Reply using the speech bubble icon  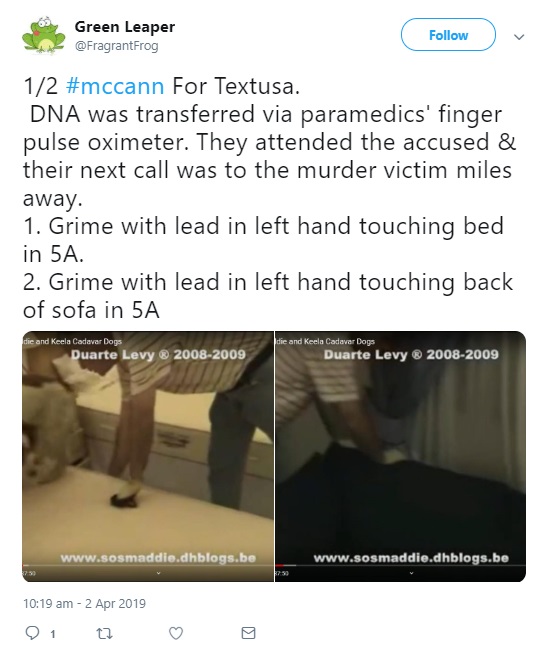[32, 632]
